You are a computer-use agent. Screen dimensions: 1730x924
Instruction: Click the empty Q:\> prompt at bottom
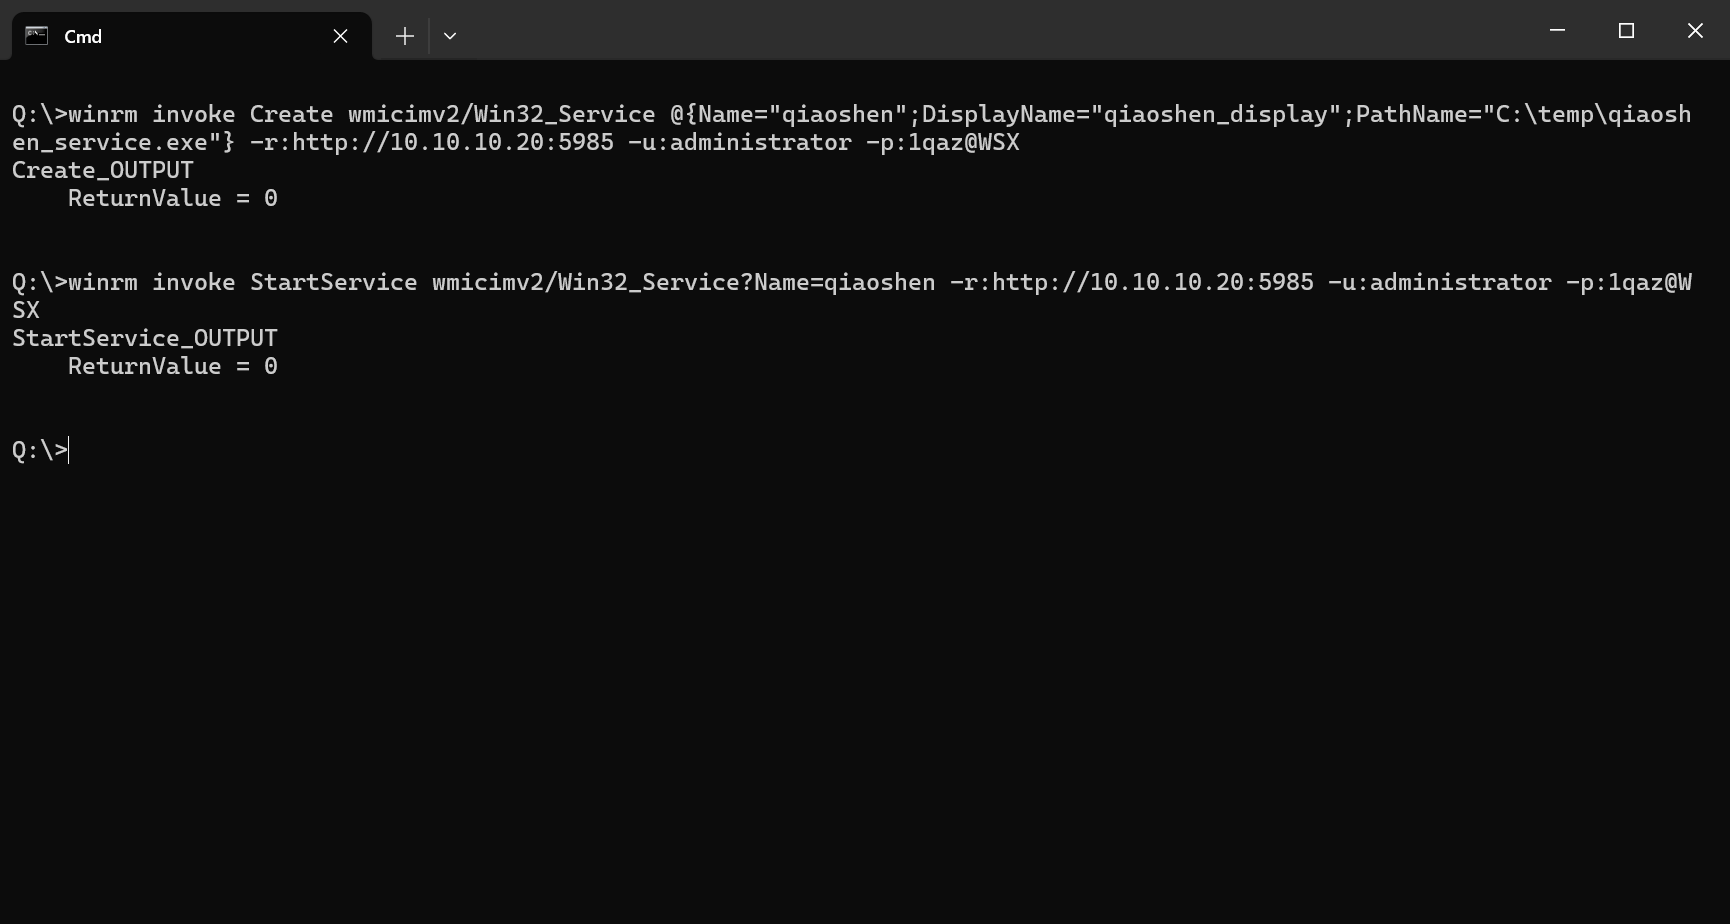pos(40,451)
